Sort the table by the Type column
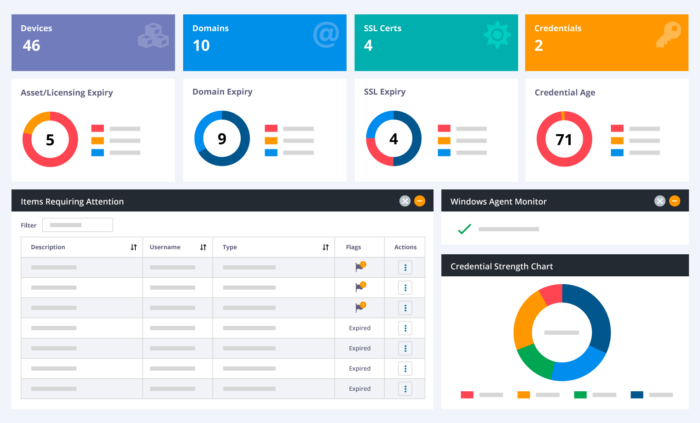 [325, 247]
